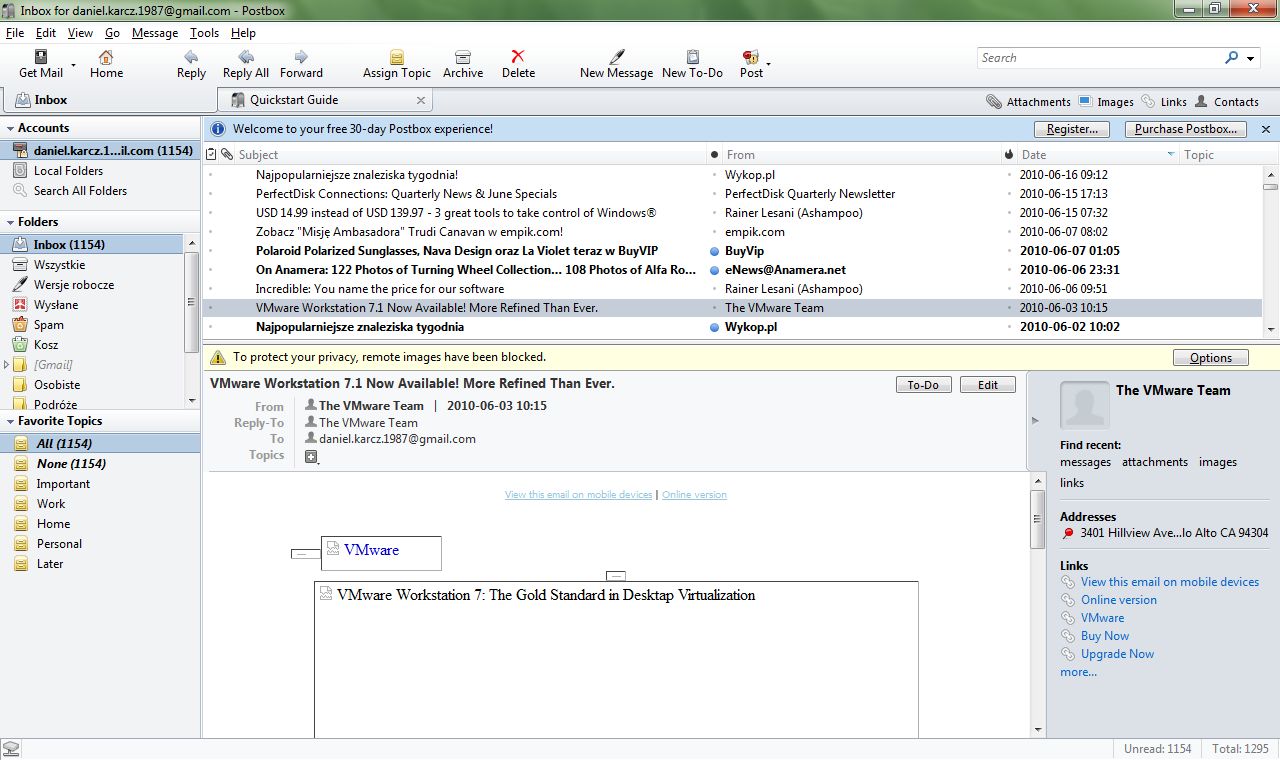Toggle read status dot for the BuyVip message
The image size is (1280, 760).
point(714,251)
